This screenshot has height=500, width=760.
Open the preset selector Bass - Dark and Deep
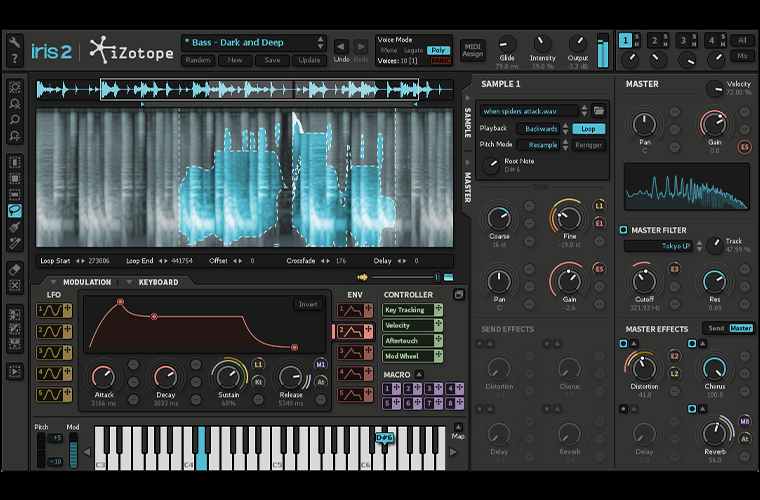pos(253,43)
